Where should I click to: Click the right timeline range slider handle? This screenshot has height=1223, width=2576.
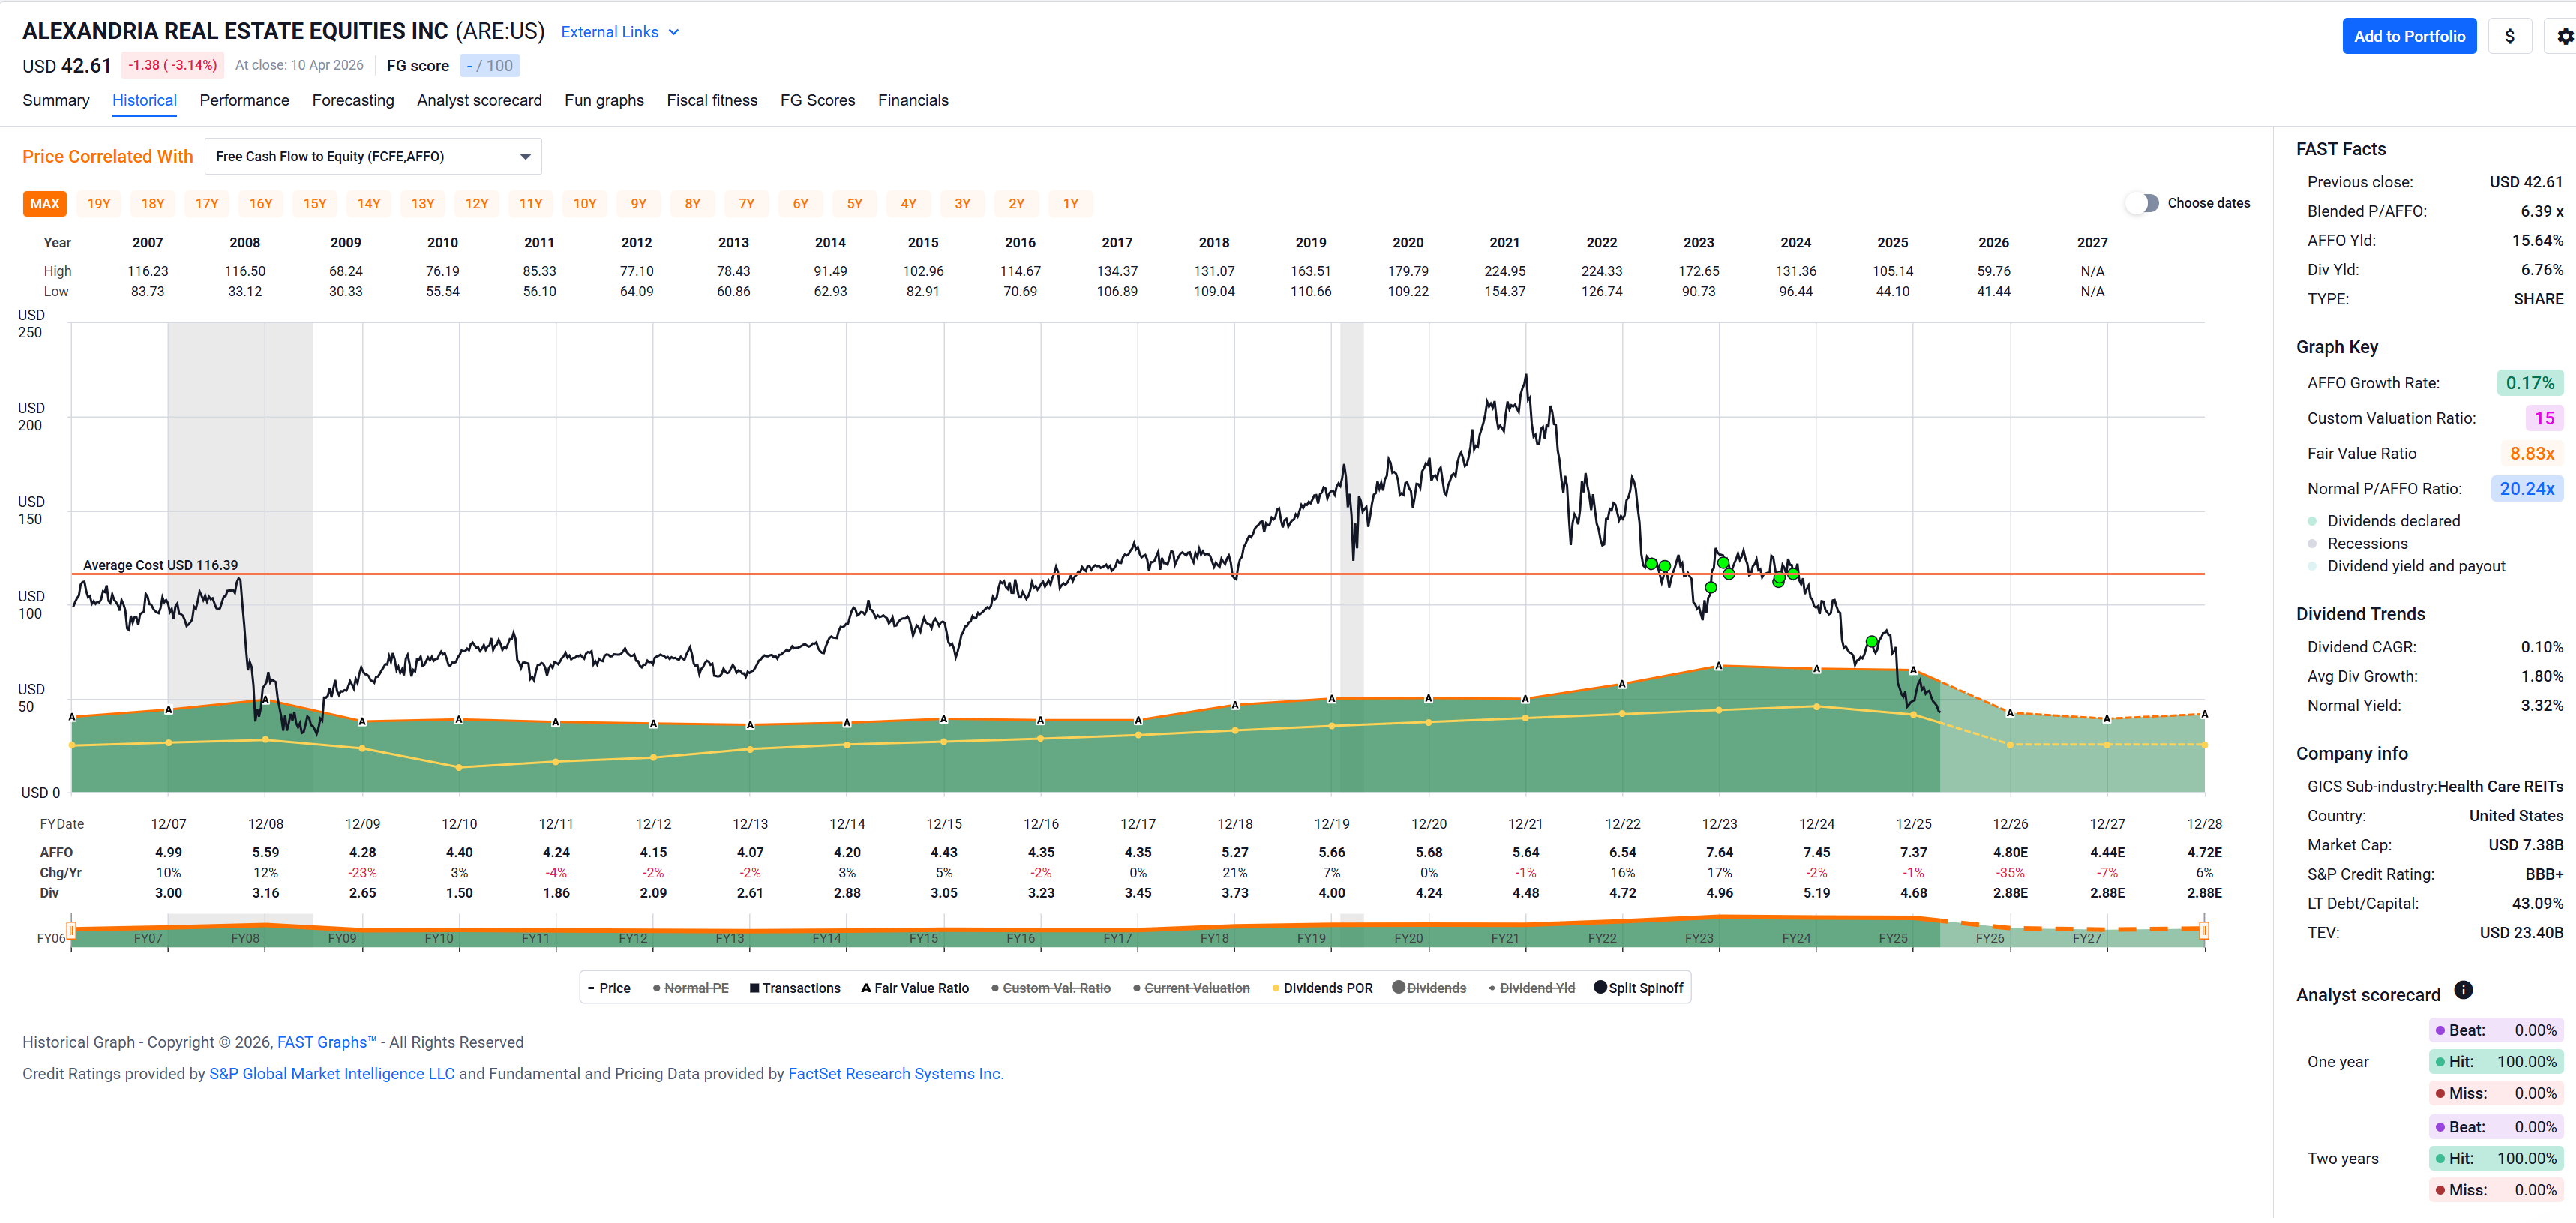2204,931
